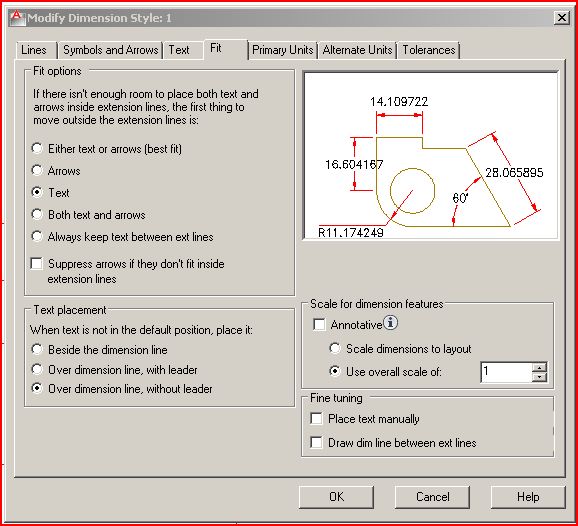Select 'Either text or arrows (best fit)' option
Screen dimensions: 578x526
click(37, 149)
